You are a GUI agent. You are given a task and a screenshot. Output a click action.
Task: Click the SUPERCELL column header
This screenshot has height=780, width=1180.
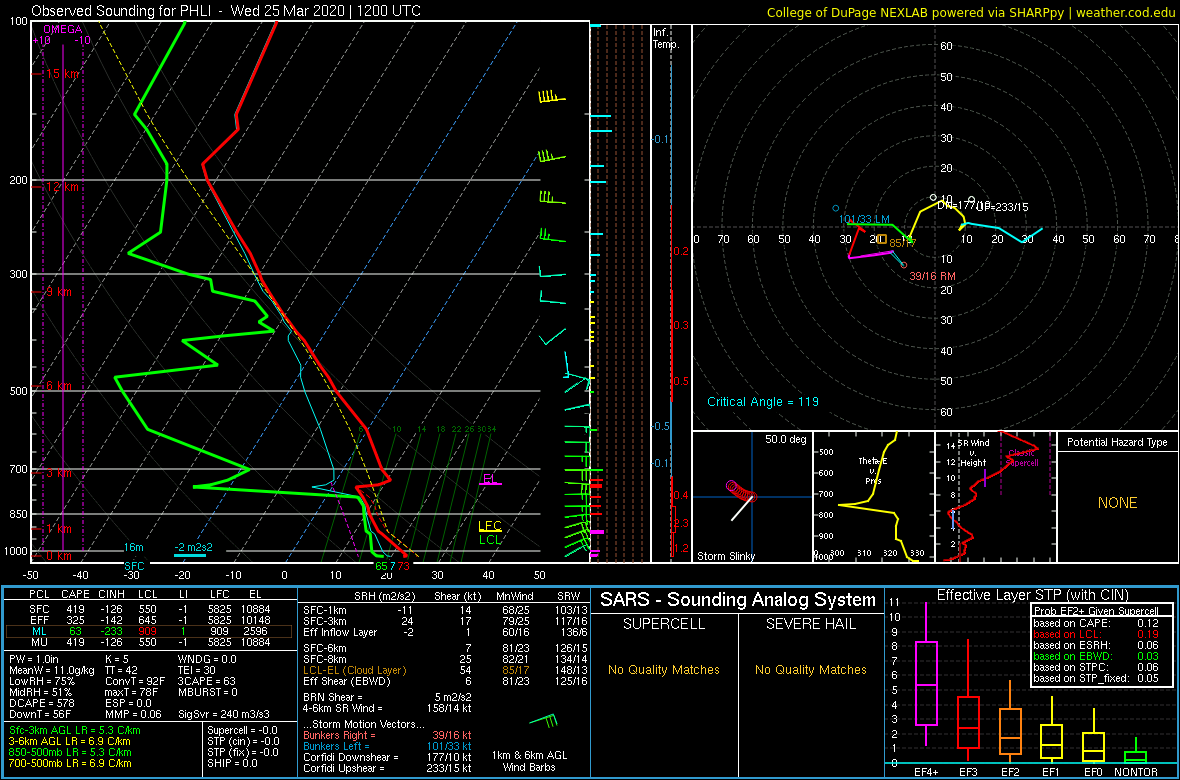pyautogui.click(x=664, y=625)
